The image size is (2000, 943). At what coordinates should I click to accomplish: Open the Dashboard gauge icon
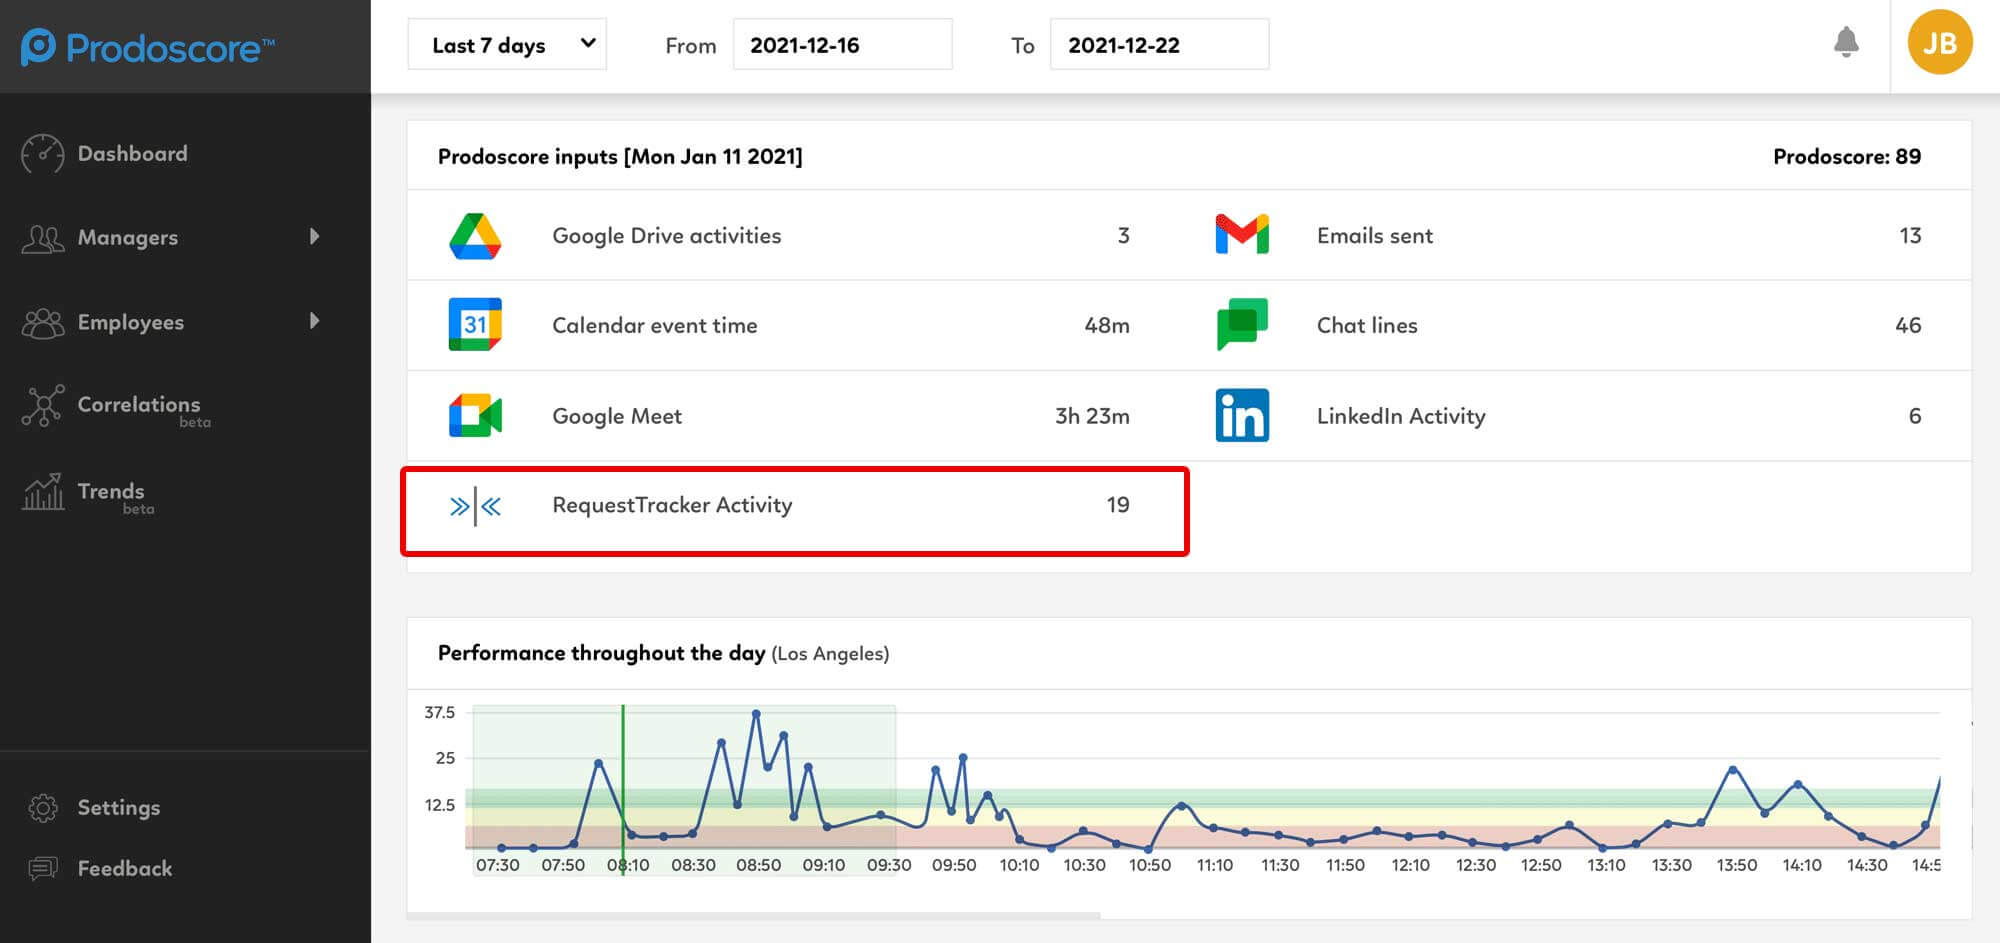(x=42, y=154)
